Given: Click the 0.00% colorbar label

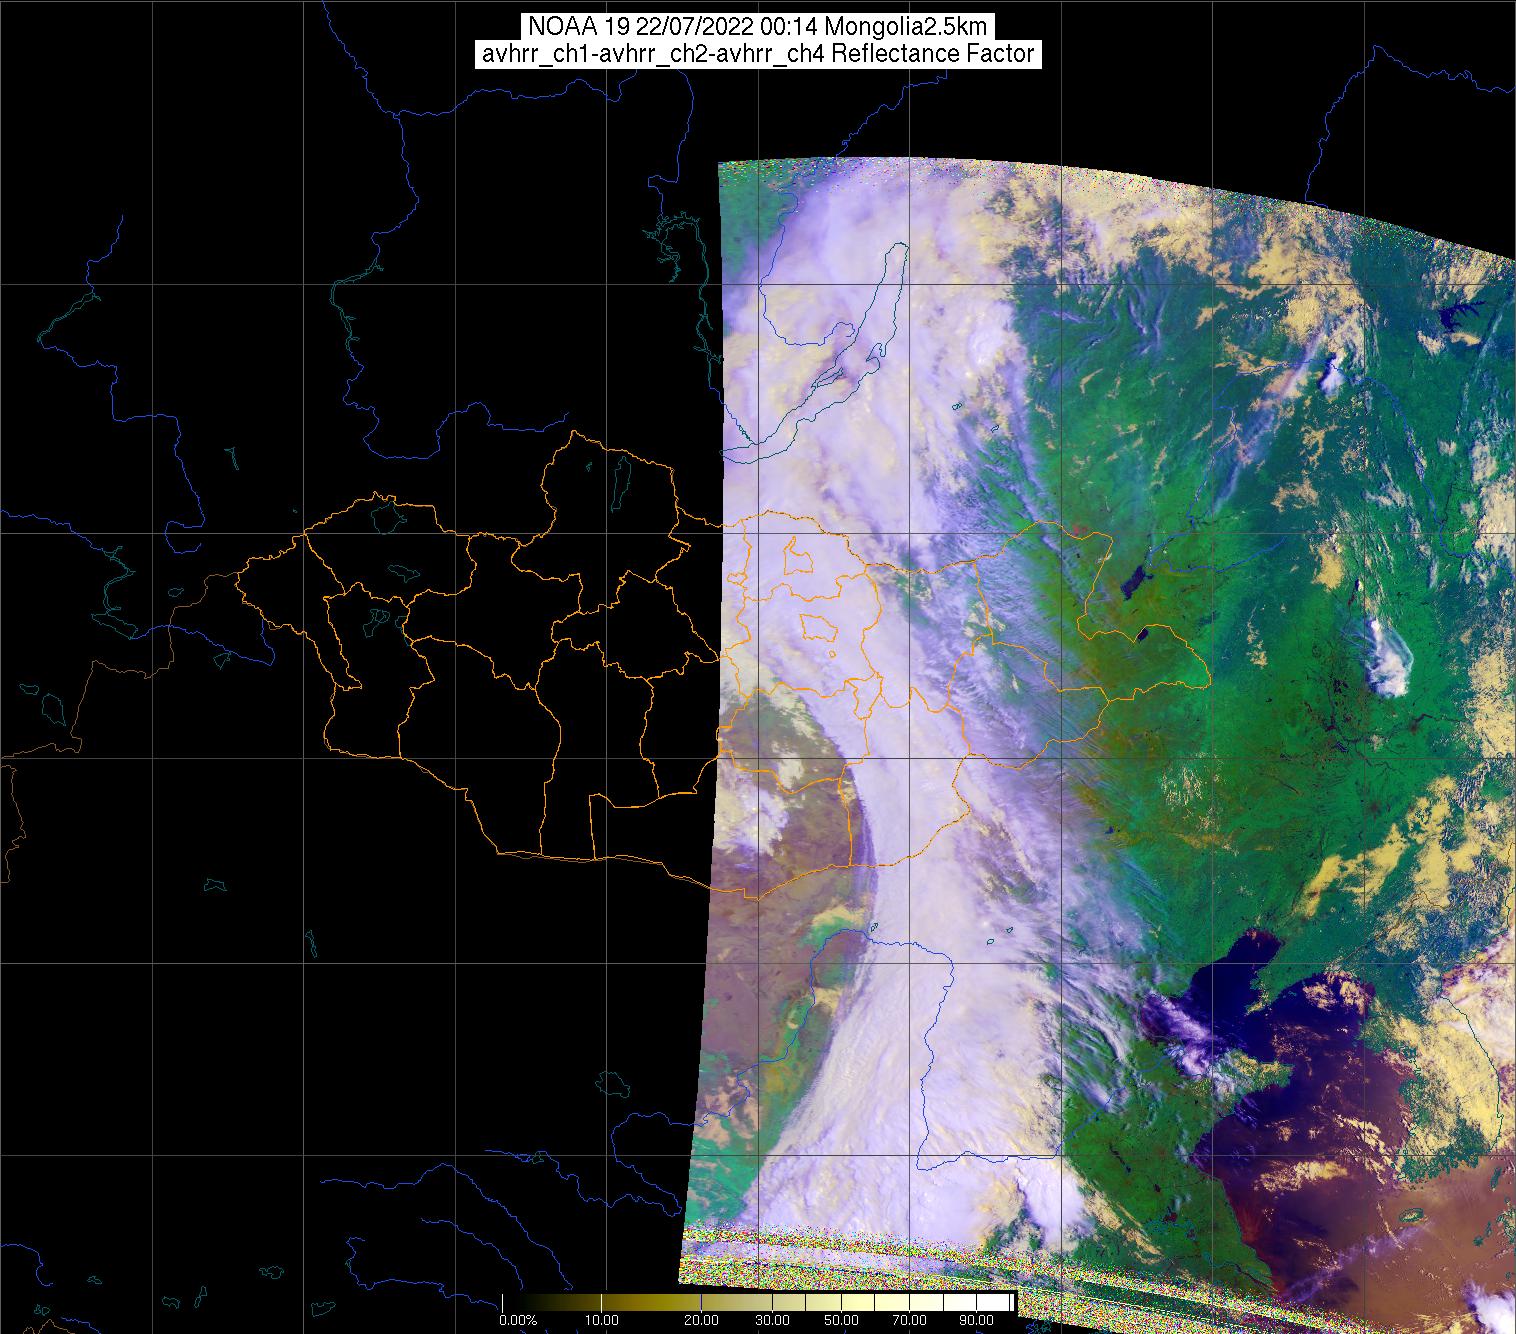Looking at the screenshot, I should pos(517,1321).
